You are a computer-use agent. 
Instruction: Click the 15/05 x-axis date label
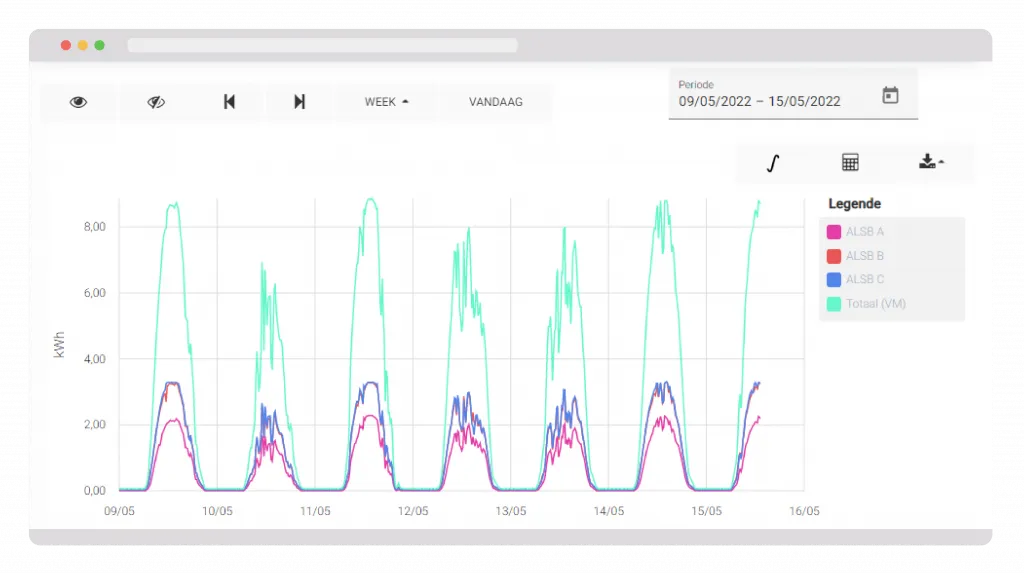pyautogui.click(x=707, y=511)
